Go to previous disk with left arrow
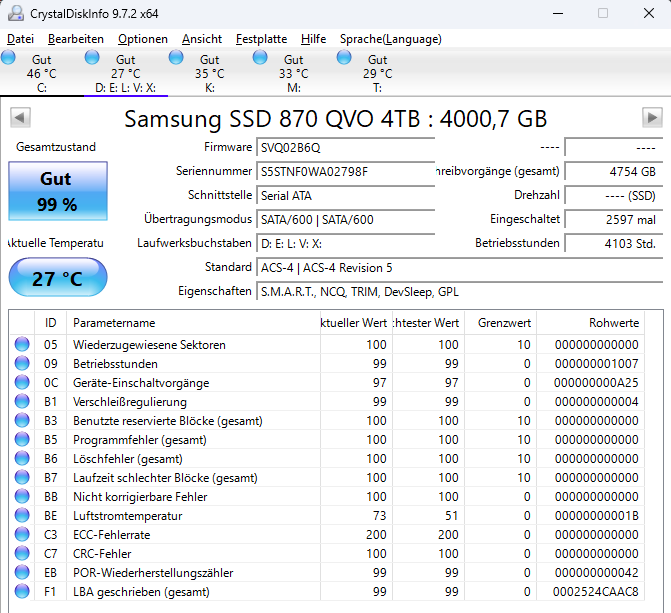This screenshot has width=671, height=613. tap(20, 118)
